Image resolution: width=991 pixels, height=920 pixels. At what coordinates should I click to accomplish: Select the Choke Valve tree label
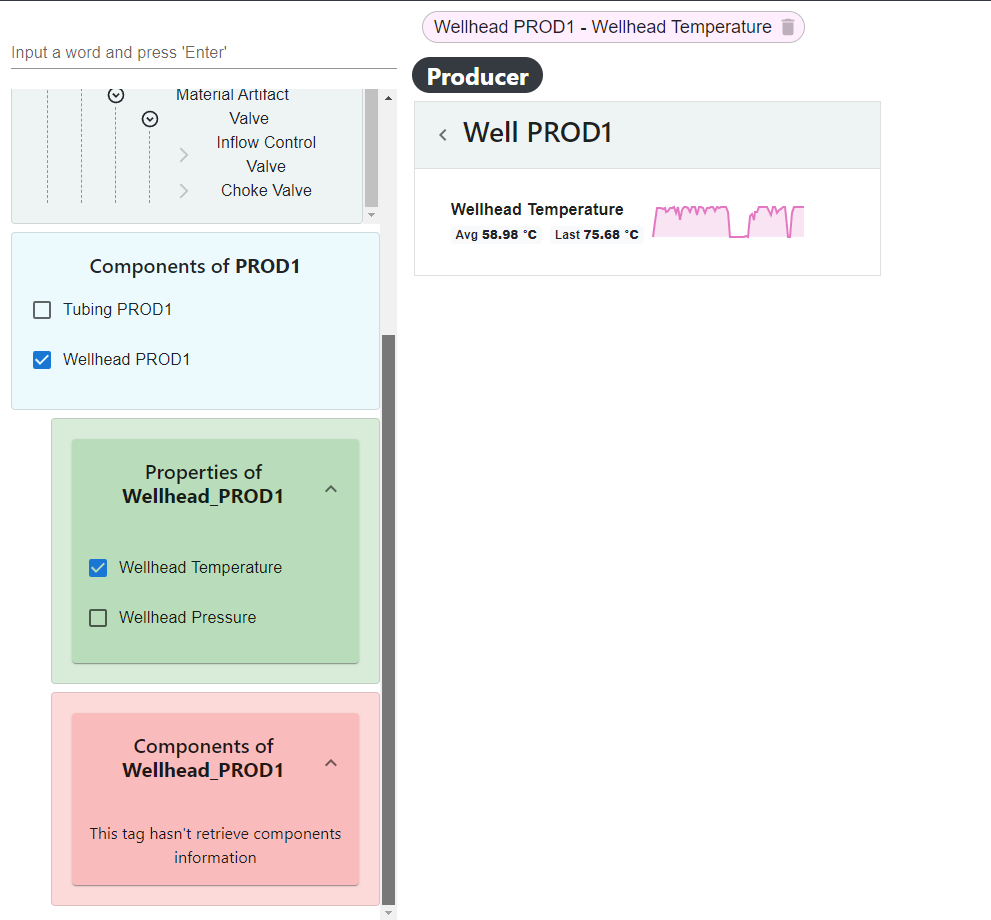266,191
